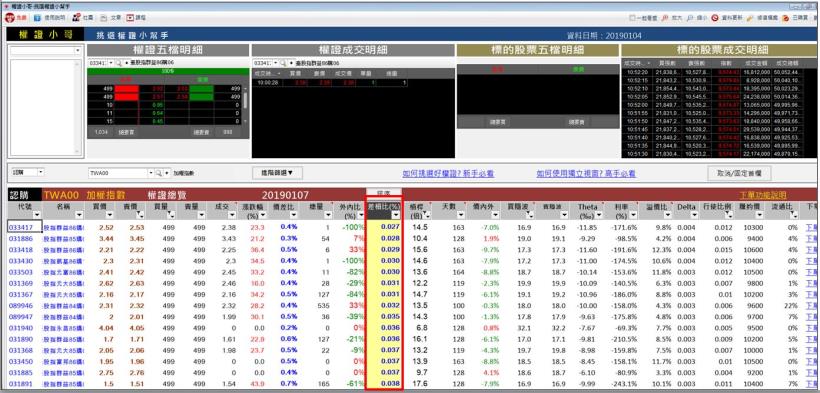Screen dimensions: 820x393
Task: Click the 資料更新 data refresh icon
Action: tap(715, 17)
